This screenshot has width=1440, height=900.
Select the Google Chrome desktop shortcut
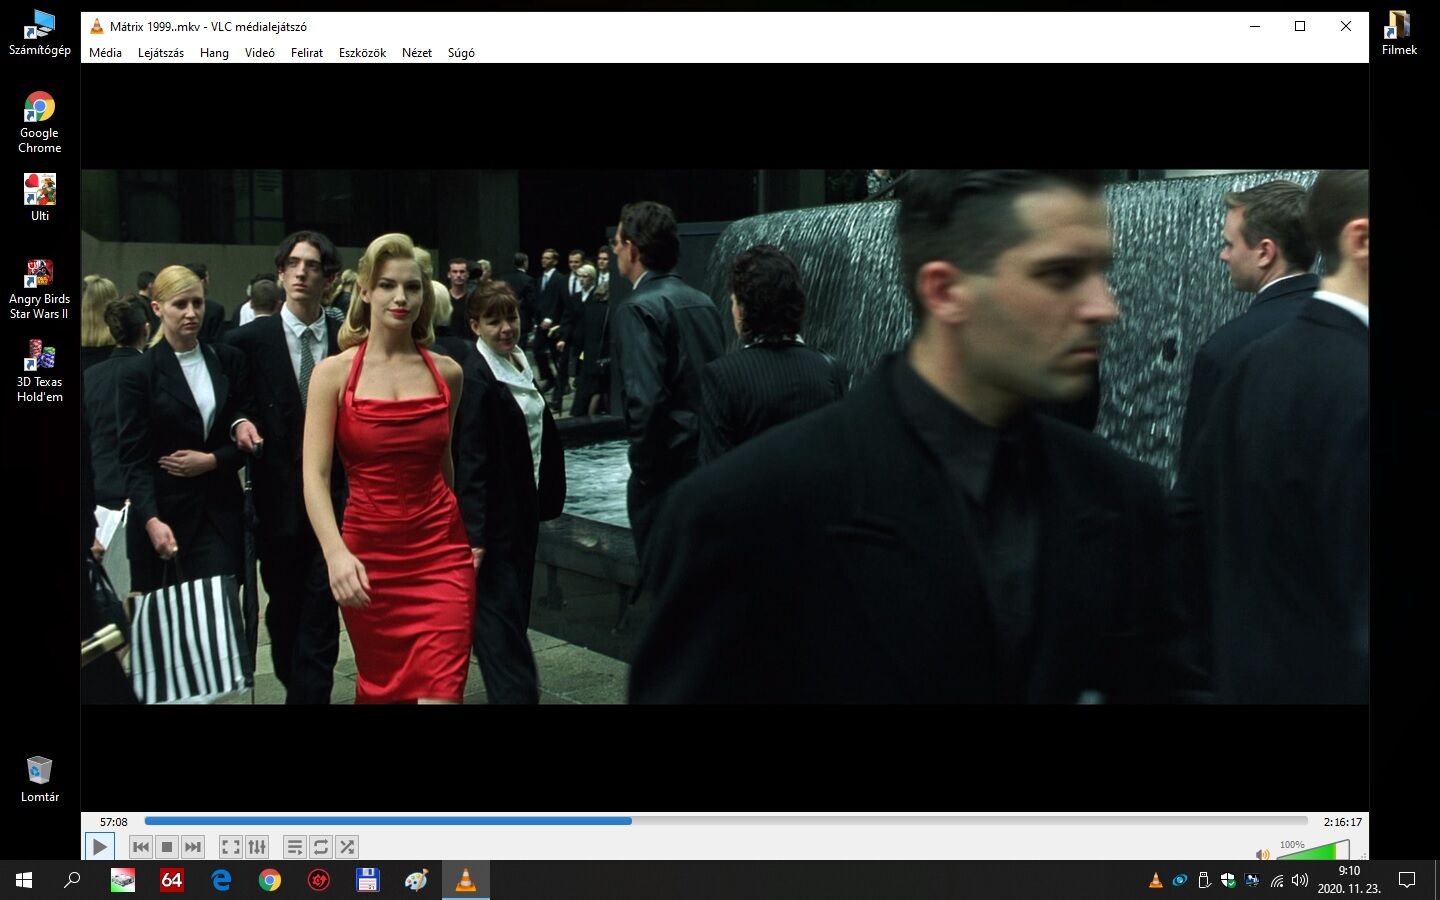40,122
